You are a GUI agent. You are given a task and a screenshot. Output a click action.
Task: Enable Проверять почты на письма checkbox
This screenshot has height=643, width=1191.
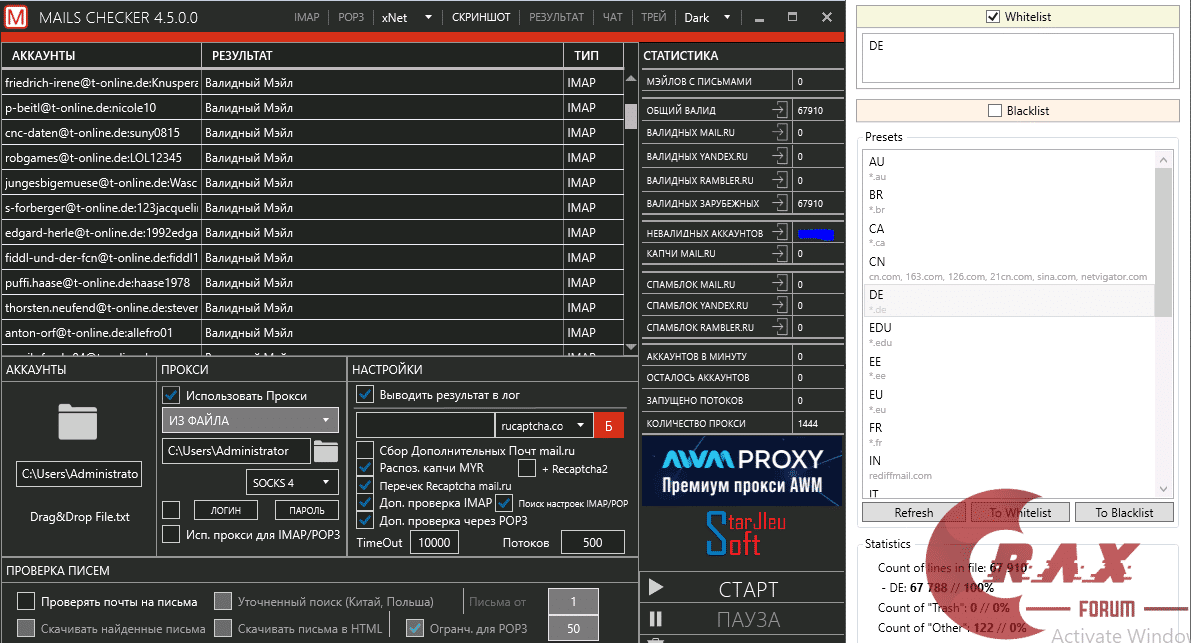pos(26,602)
